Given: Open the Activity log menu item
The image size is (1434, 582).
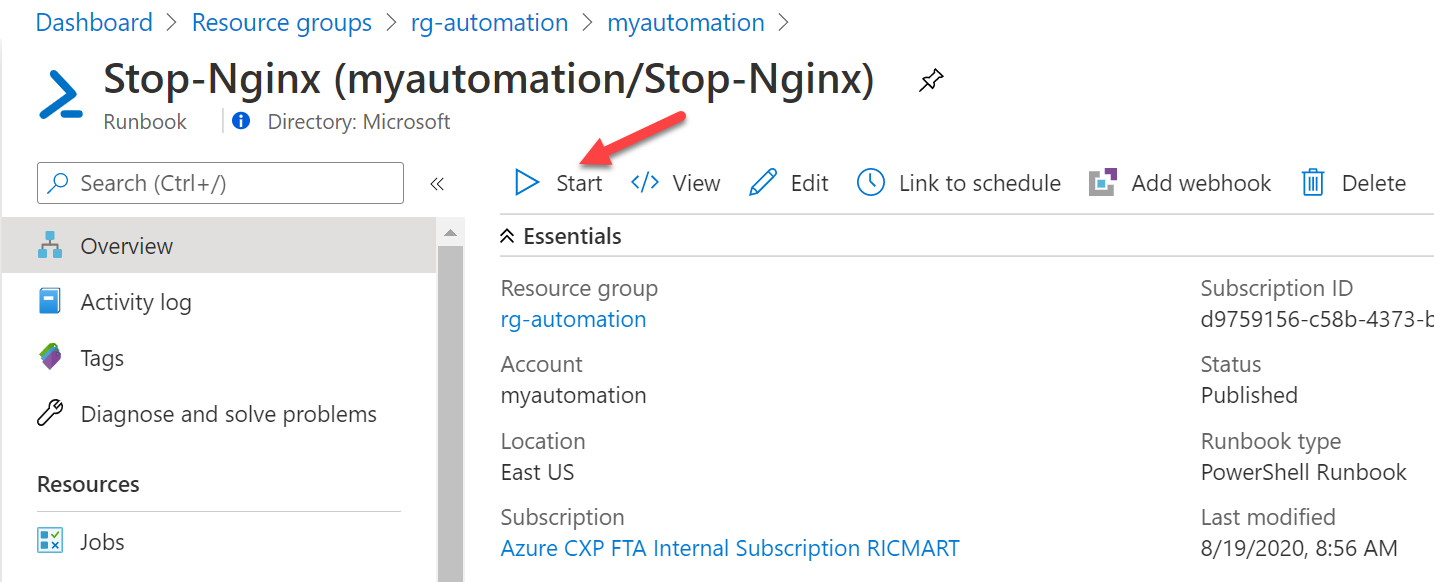Looking at the screenshot, I should (x=219, y=302).
